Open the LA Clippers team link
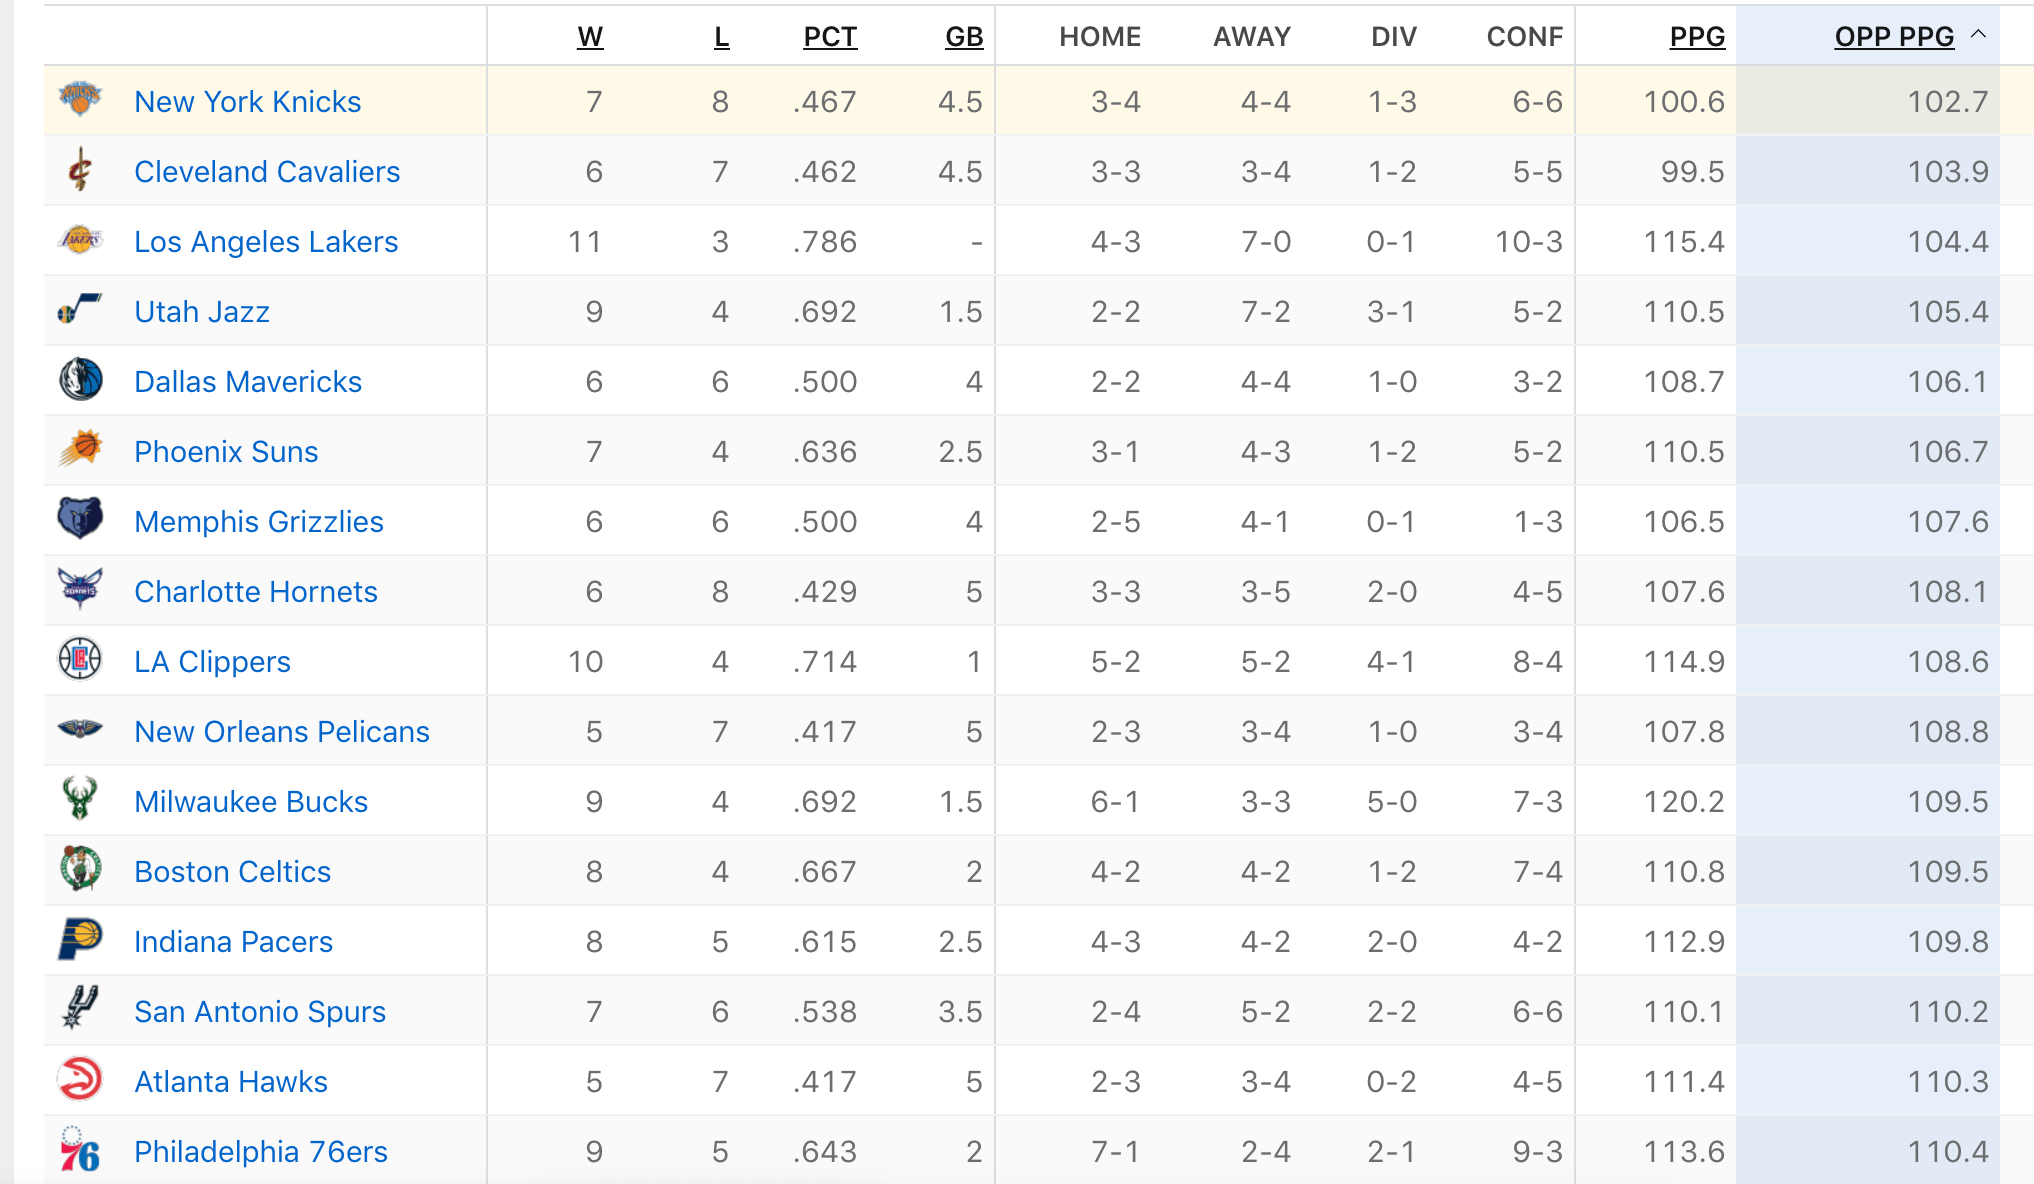Viewport: 2034px width, 1184px height. (x=212, y=662)
